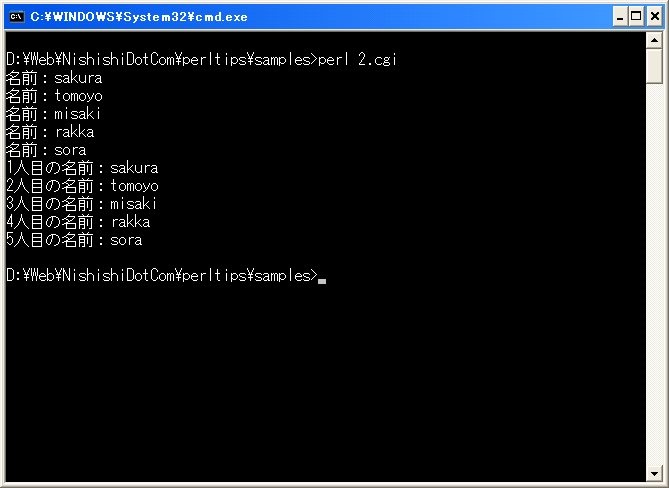Click the blinking cursor at the last prompt
The width and height of the screenshot is (669, 488).
pos(322,281)
